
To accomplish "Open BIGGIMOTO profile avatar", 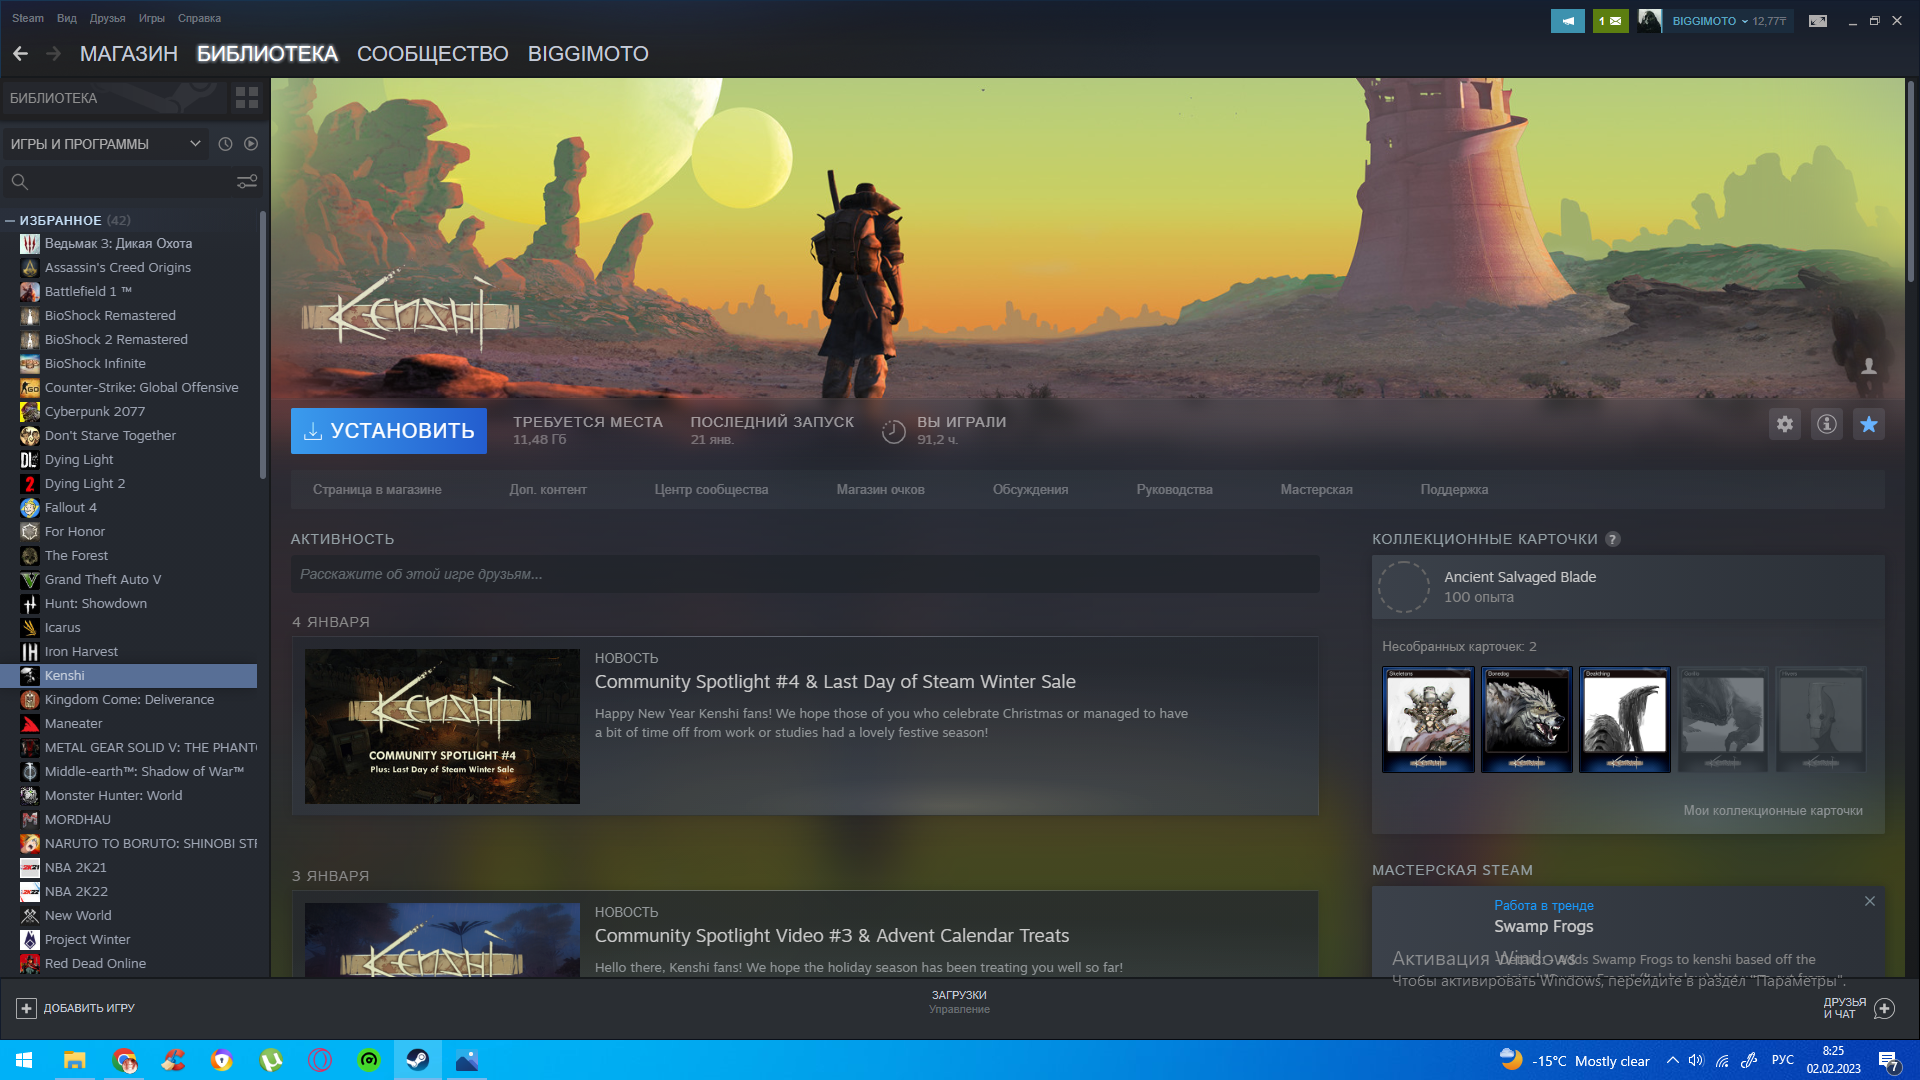I will pos(1650,21).
